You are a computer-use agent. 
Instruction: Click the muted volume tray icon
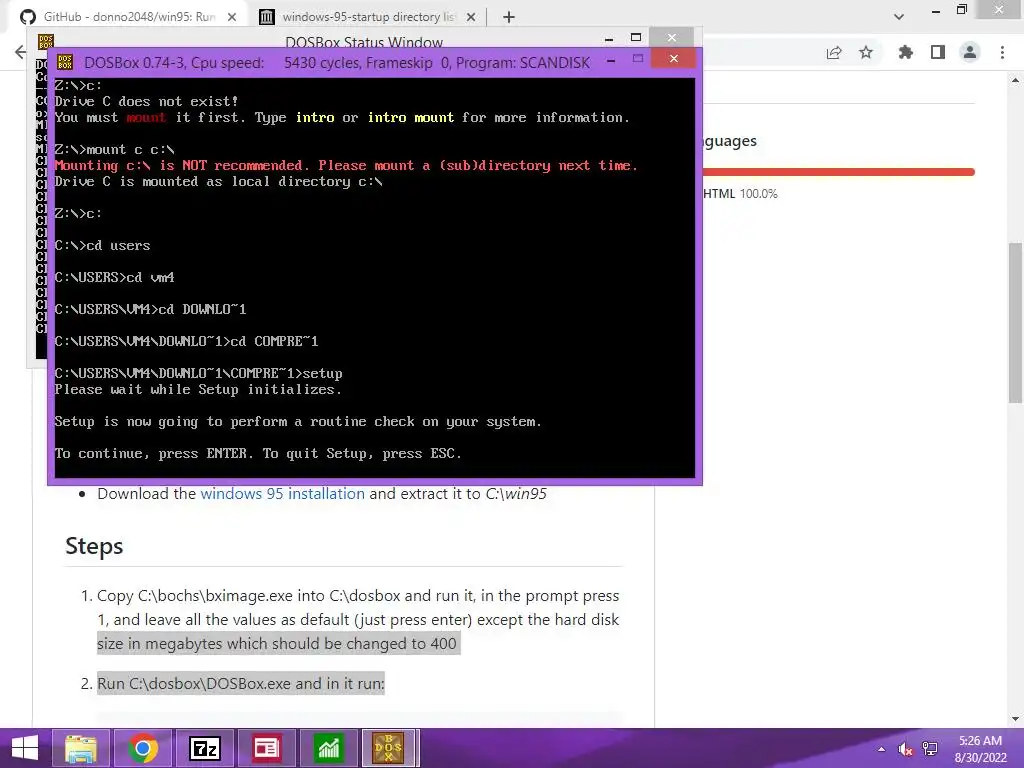[x=905, y=749]
